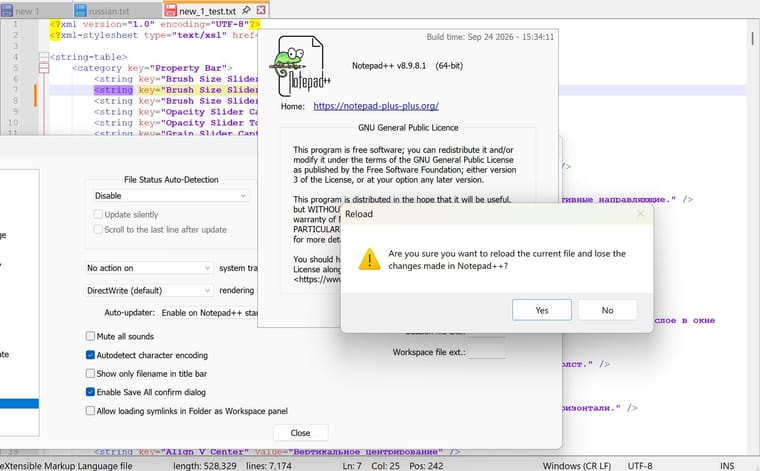
Task: Click the 'Build time: Sep 24 2026' text
Action: click(470, 37)
